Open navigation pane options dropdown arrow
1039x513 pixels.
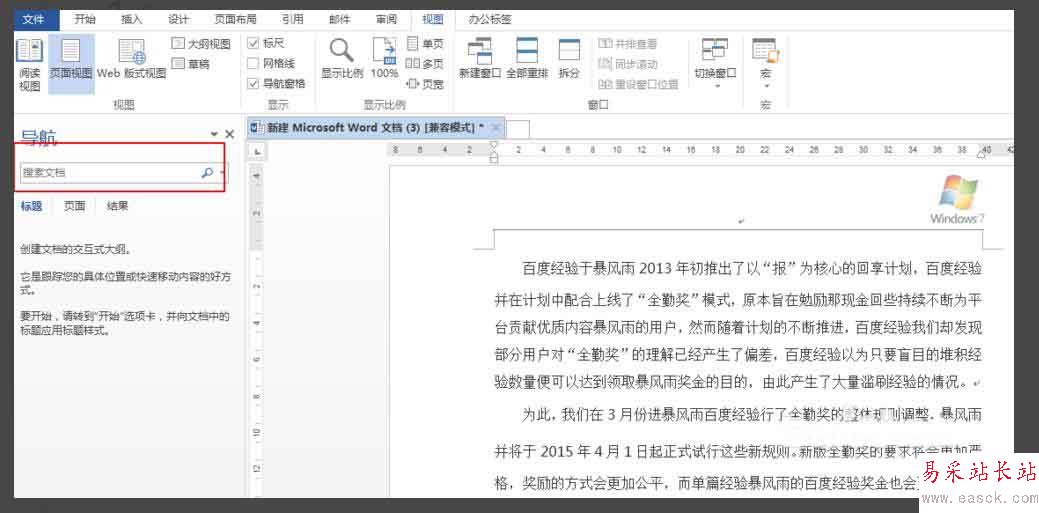point(215,135)
